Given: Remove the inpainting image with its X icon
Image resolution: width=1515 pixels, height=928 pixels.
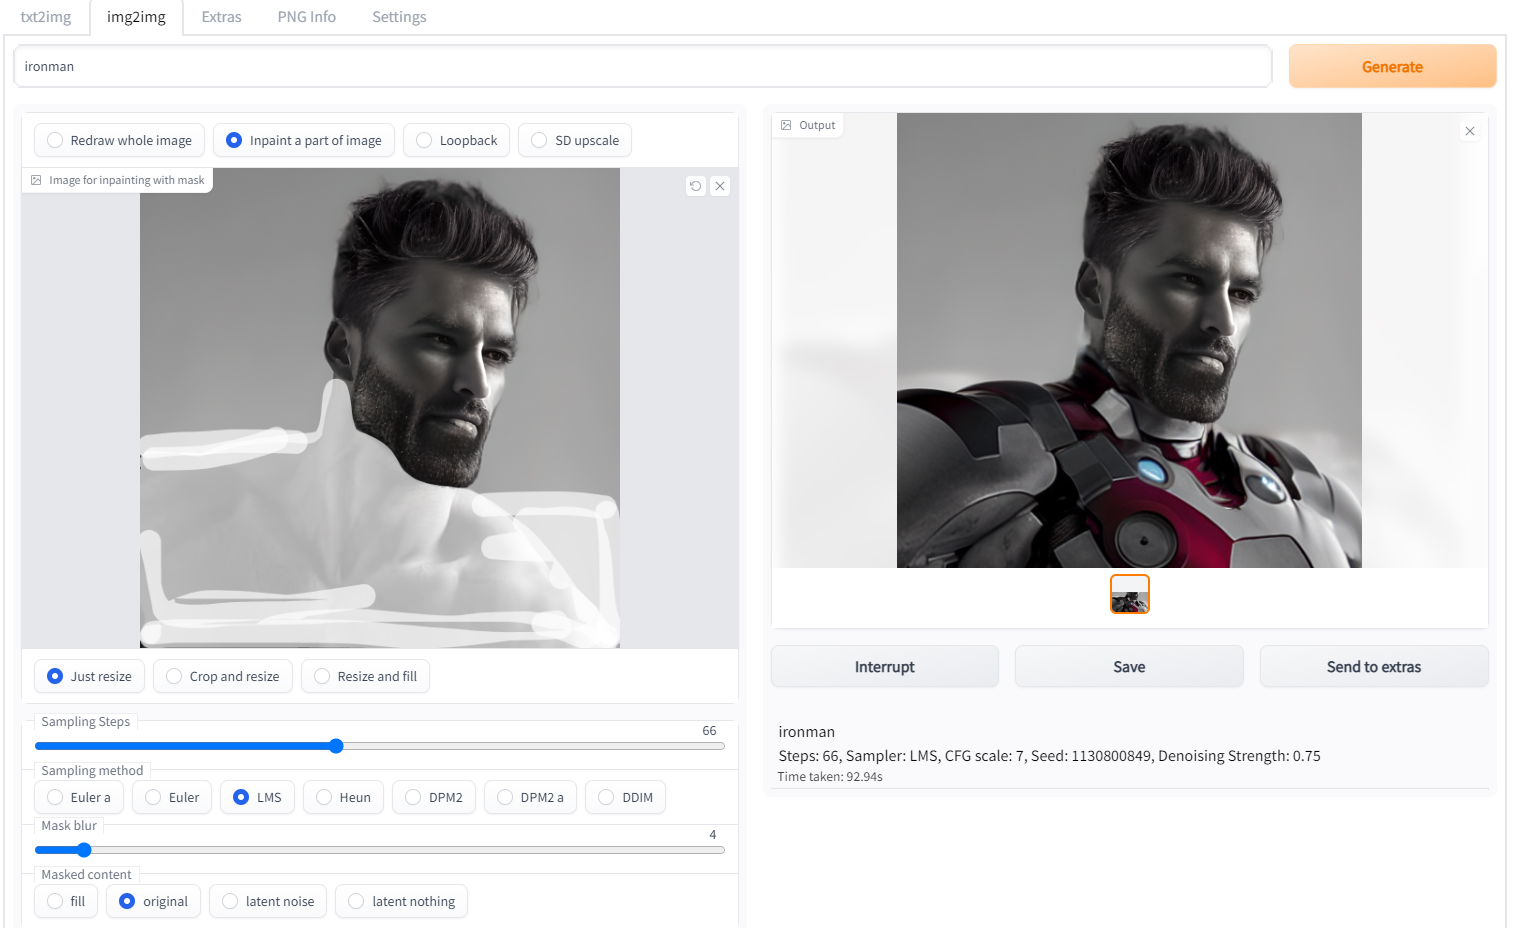Looking at the screenshot, I should (x=720, y=186).
